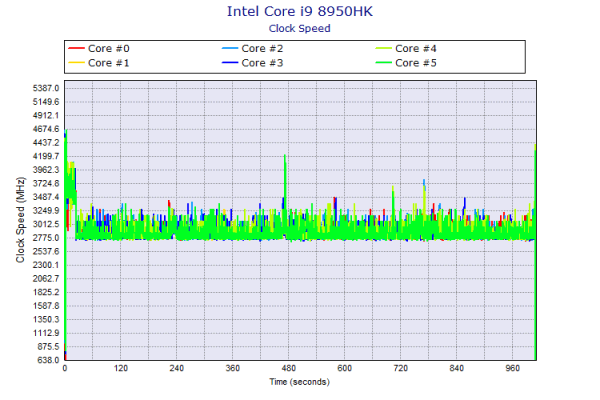600x400 pixels.
Task: Click the 600 tick on time axis
Action: pos(344,368)
